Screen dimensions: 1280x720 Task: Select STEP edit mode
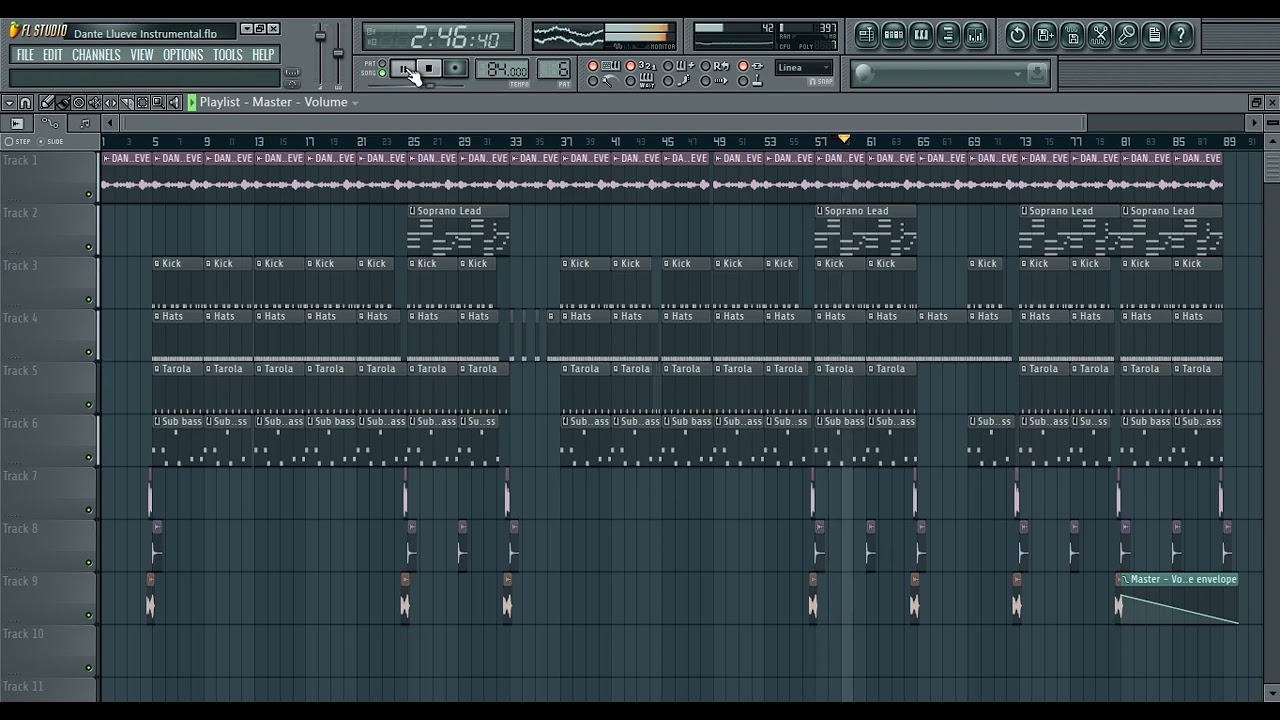pos(18,142)
